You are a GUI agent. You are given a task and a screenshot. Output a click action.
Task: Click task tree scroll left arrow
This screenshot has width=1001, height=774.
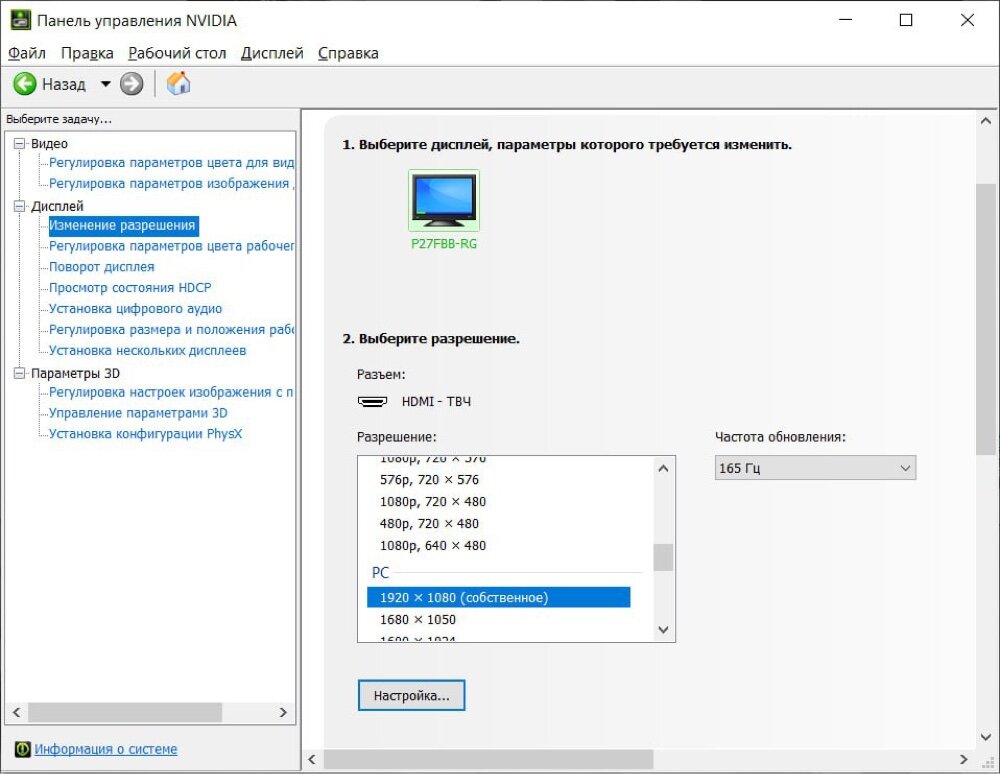coord(17,713)
